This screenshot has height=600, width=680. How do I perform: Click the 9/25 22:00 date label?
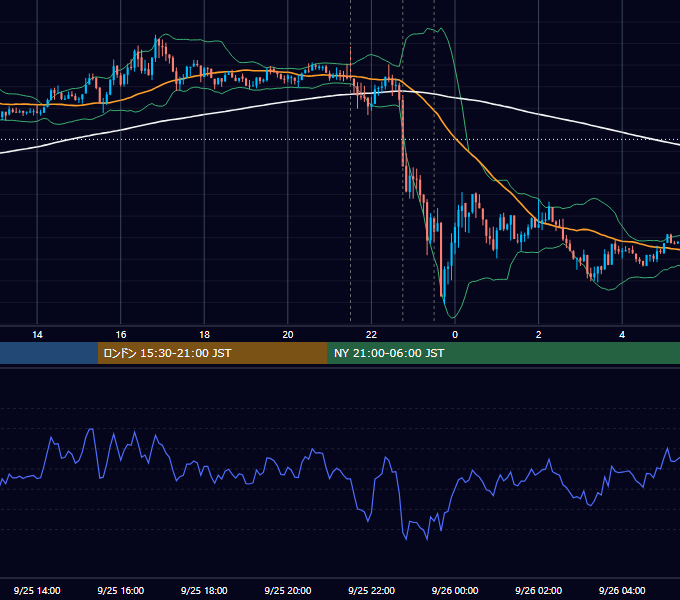(371, 590)
